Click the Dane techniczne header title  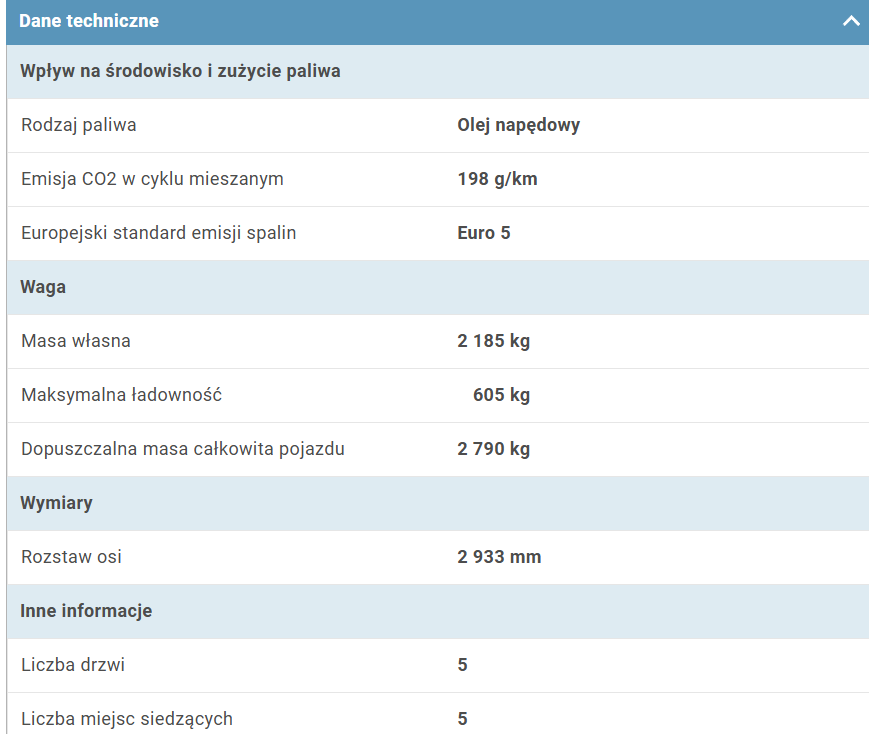point(89,21)
